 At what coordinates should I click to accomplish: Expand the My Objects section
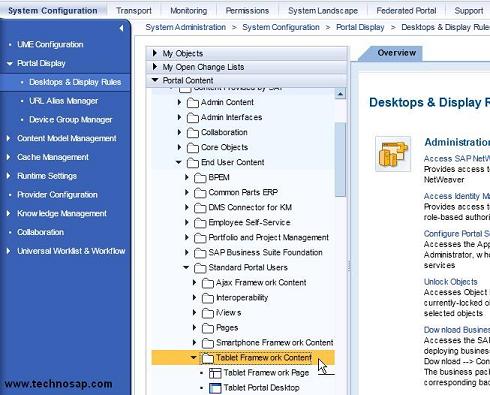(x=155, y=53)
